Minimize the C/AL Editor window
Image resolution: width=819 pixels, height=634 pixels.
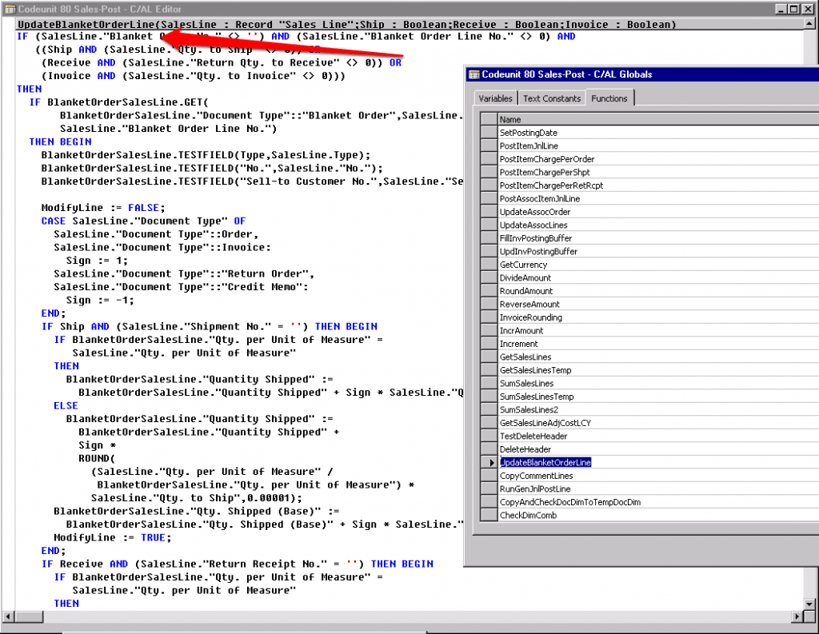tap(780, 9)
